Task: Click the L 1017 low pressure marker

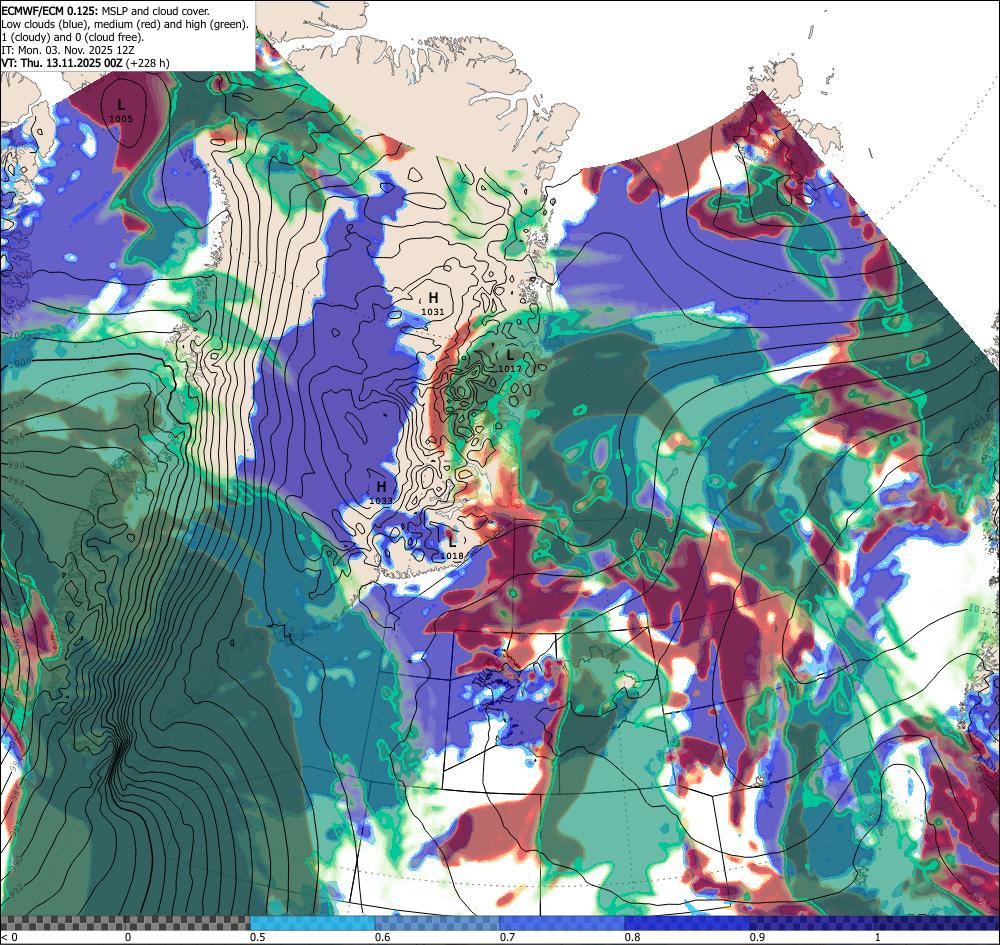Action: tap(510, 360)
